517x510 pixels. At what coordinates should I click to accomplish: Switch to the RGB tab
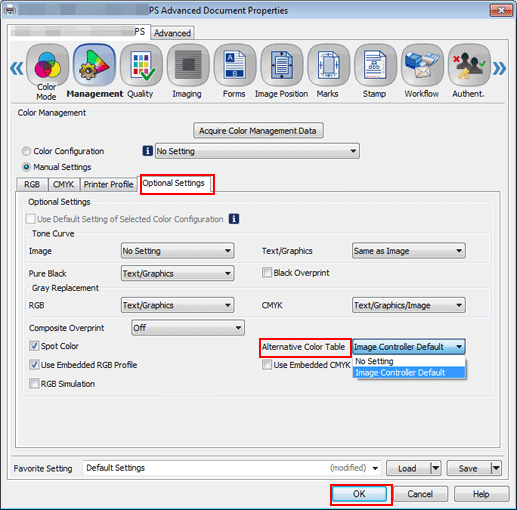click(32, 184)
